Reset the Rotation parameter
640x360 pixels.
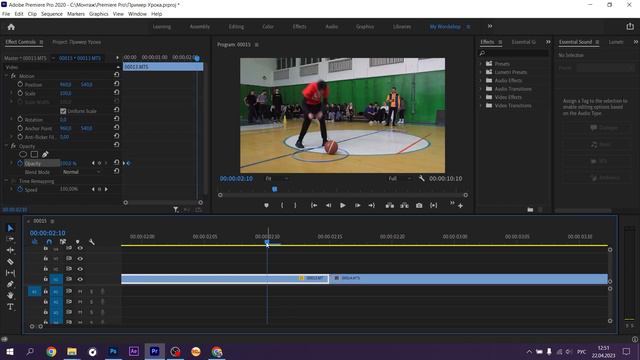tap(116, 119)
